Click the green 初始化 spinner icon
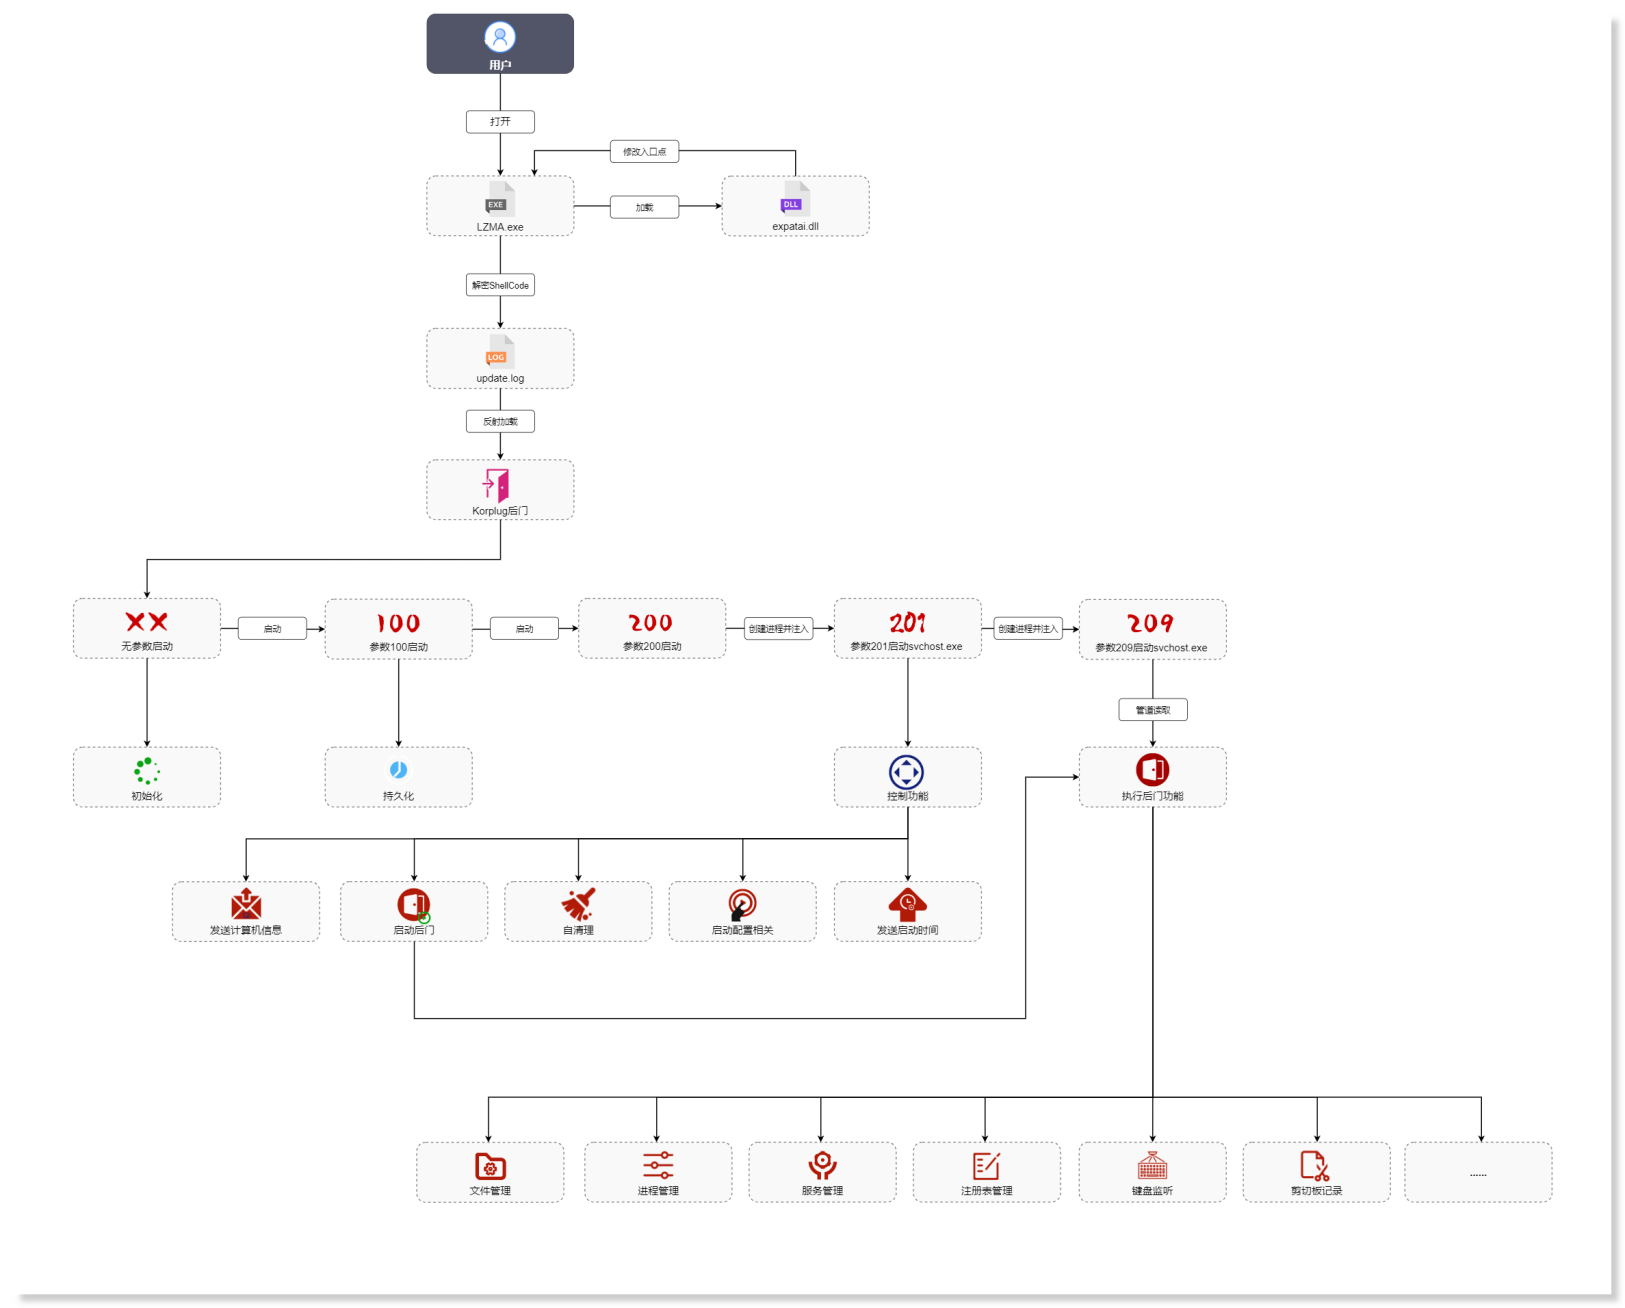The height and width of the screenshot is (1308, 1625). [x=147, y=771]
